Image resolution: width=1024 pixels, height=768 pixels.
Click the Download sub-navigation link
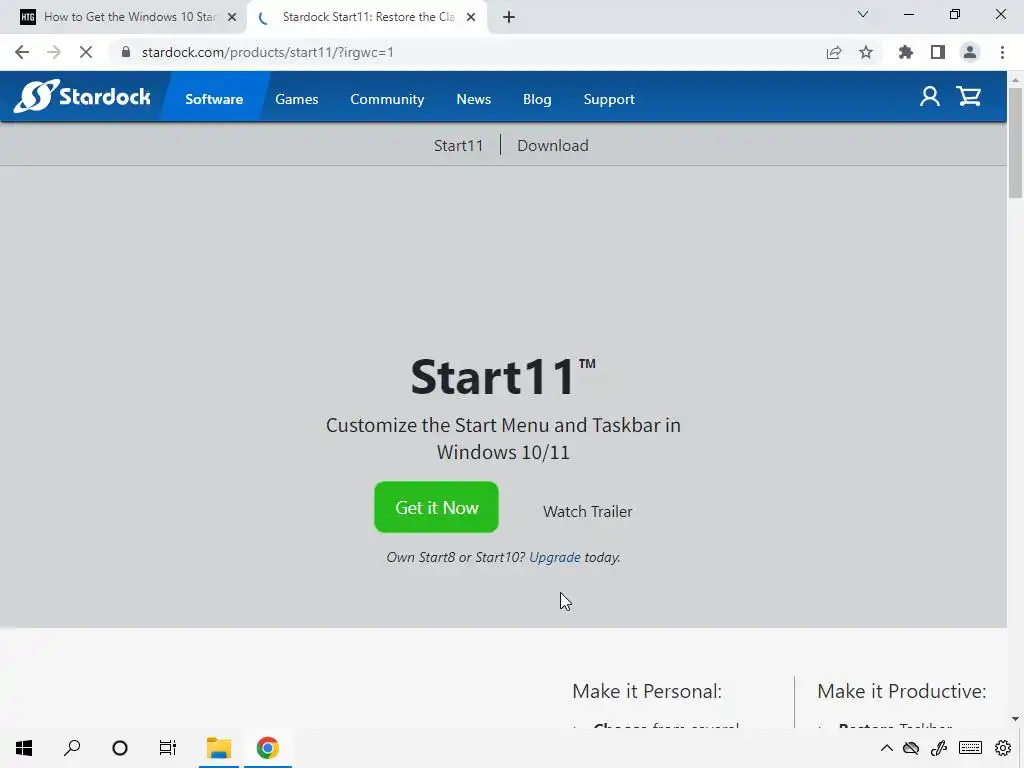click(552, 145)
